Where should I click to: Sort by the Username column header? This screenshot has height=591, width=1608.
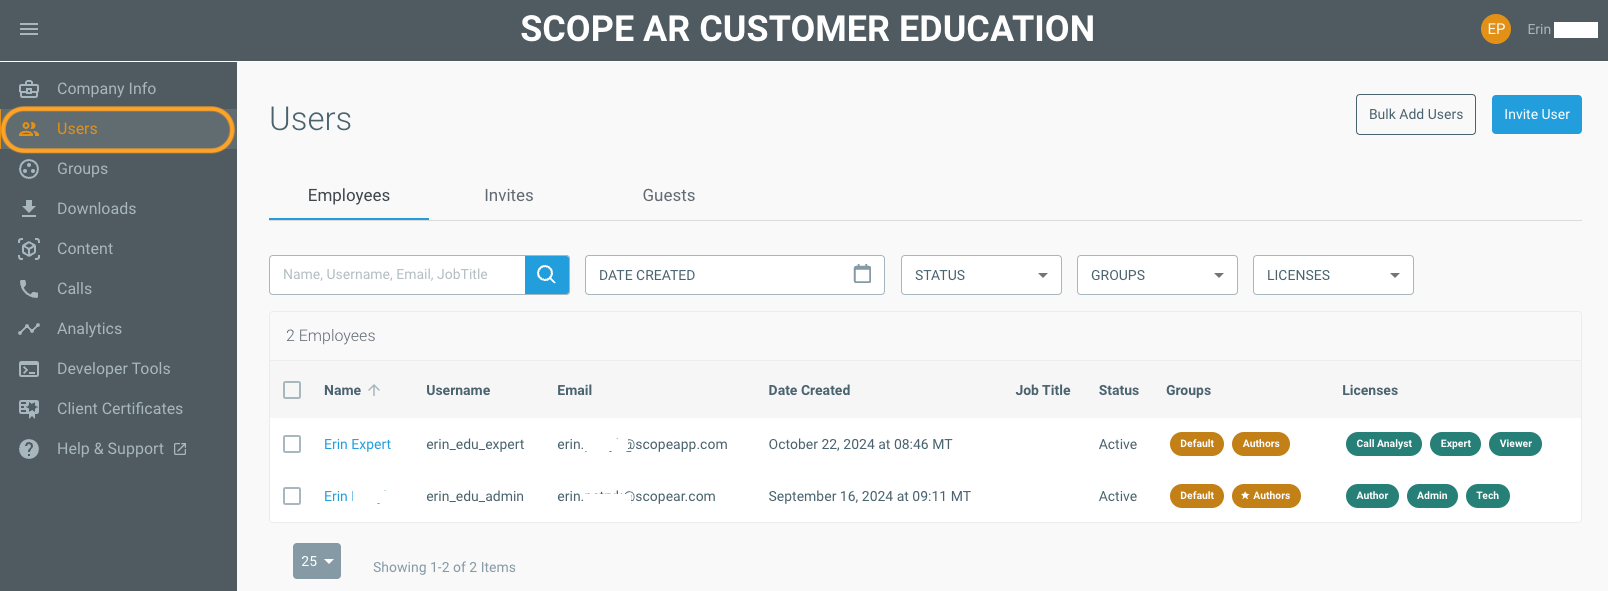click(458, 390)
